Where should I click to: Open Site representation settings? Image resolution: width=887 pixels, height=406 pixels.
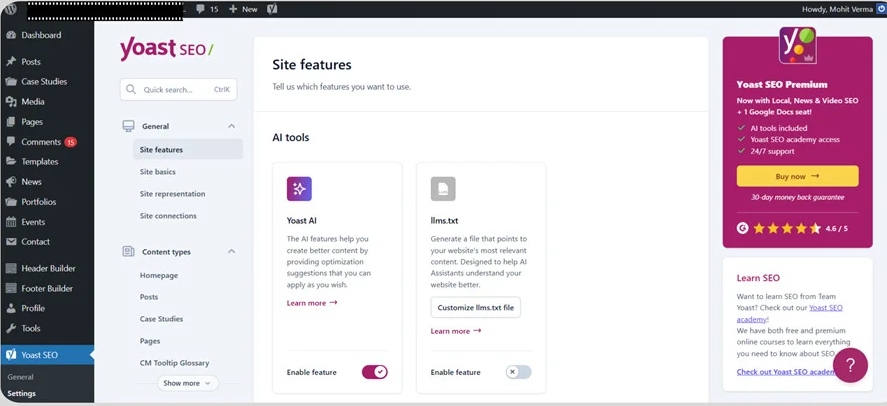(172, 194)
